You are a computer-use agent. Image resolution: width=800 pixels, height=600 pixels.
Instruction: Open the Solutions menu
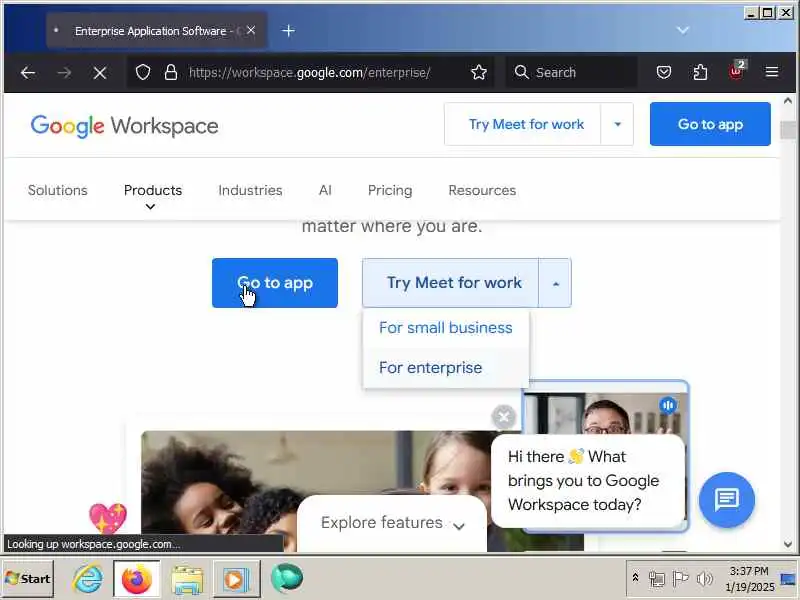click(x=58, y=190)
